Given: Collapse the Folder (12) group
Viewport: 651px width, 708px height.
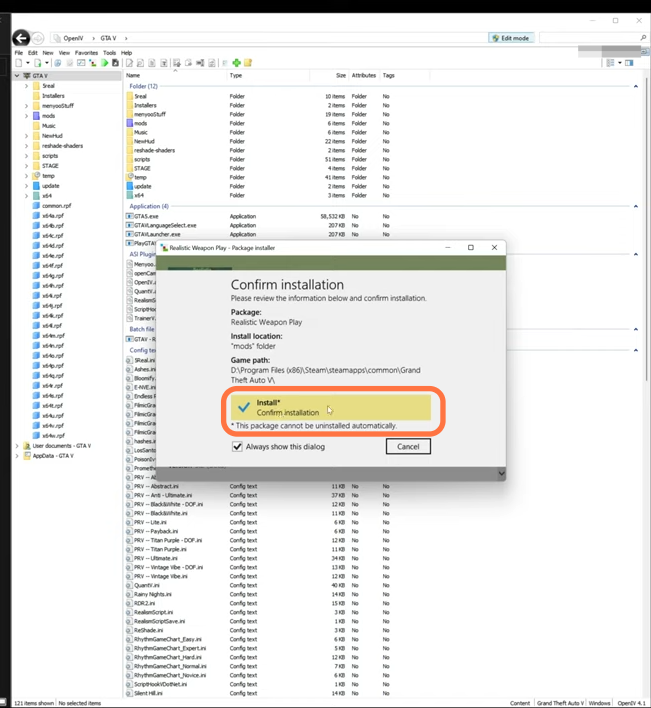Looking at the screenshot, I should pos(636,86).
